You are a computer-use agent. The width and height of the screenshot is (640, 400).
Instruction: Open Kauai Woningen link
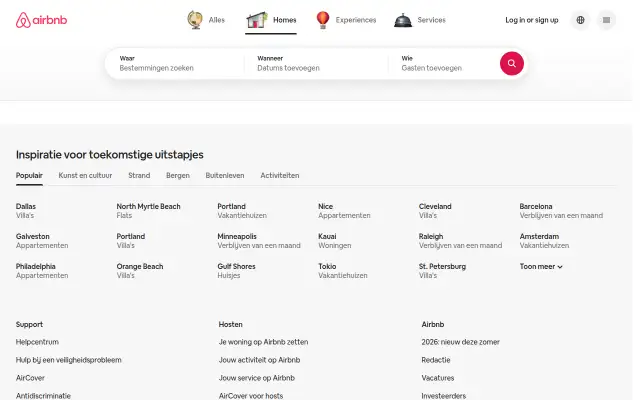pos(334,241)
